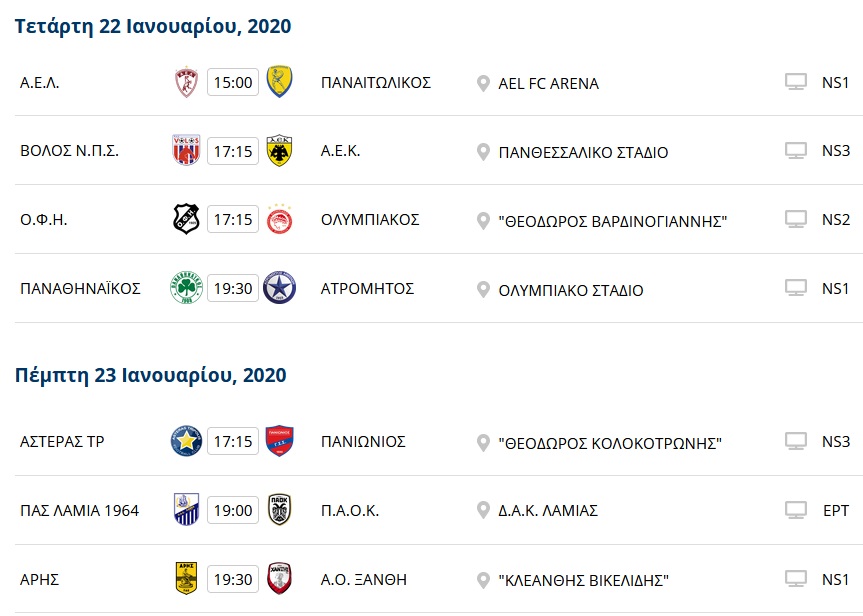863x616 pixels.
Task: Open the 19:00 ΠΑΣ Λαμία match time
Action: tap(233, 510)
